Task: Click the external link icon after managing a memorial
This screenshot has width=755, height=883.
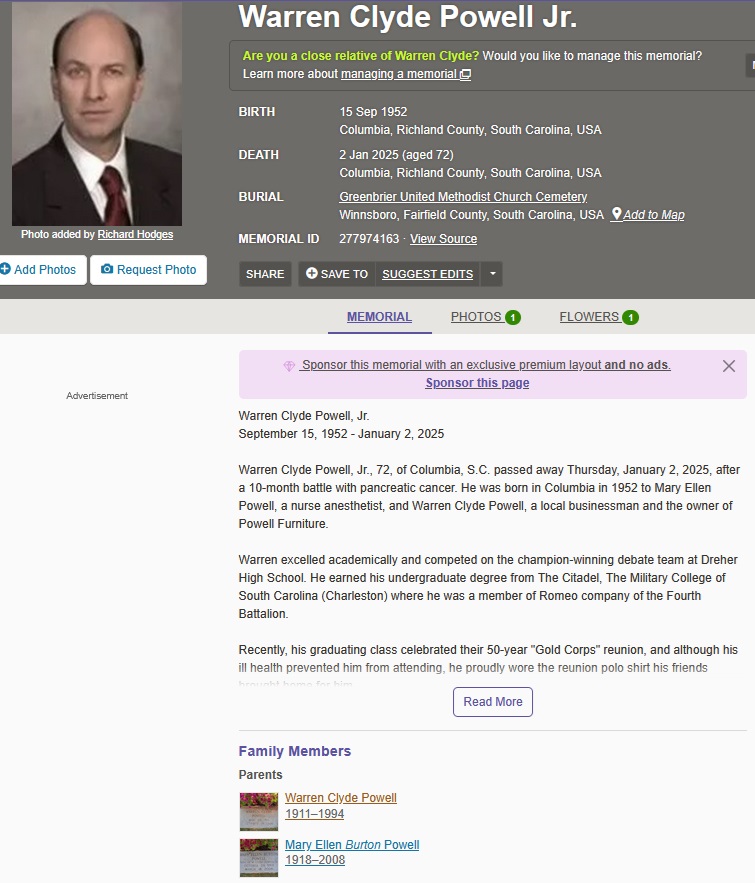Action: coord(466,74)
